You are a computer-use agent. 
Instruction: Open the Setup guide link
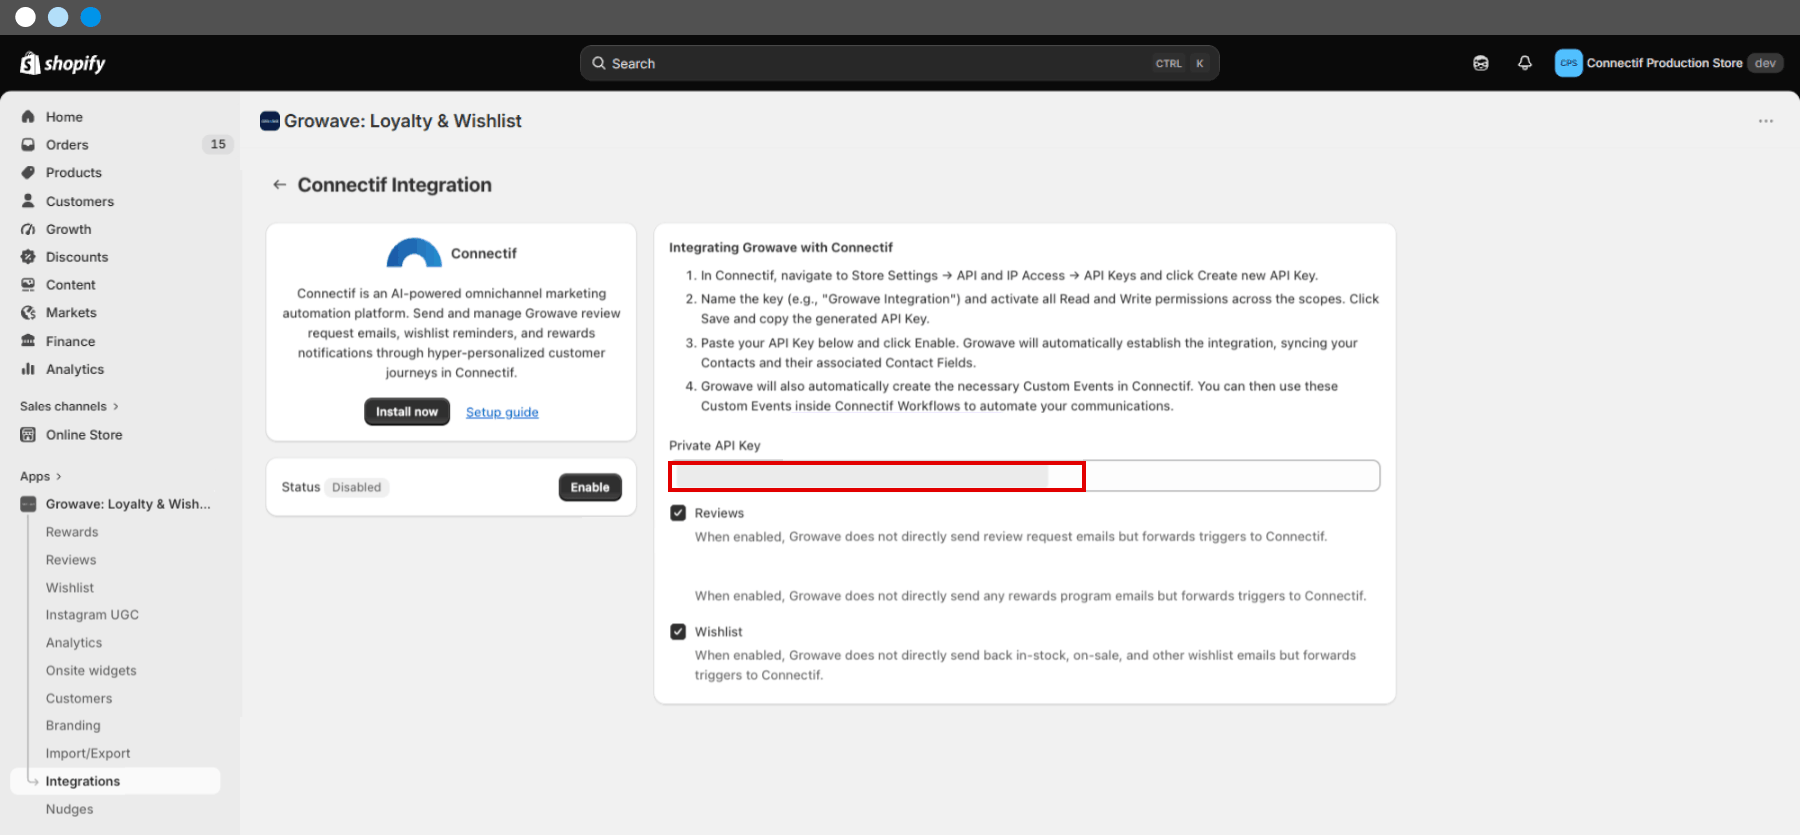502,412
